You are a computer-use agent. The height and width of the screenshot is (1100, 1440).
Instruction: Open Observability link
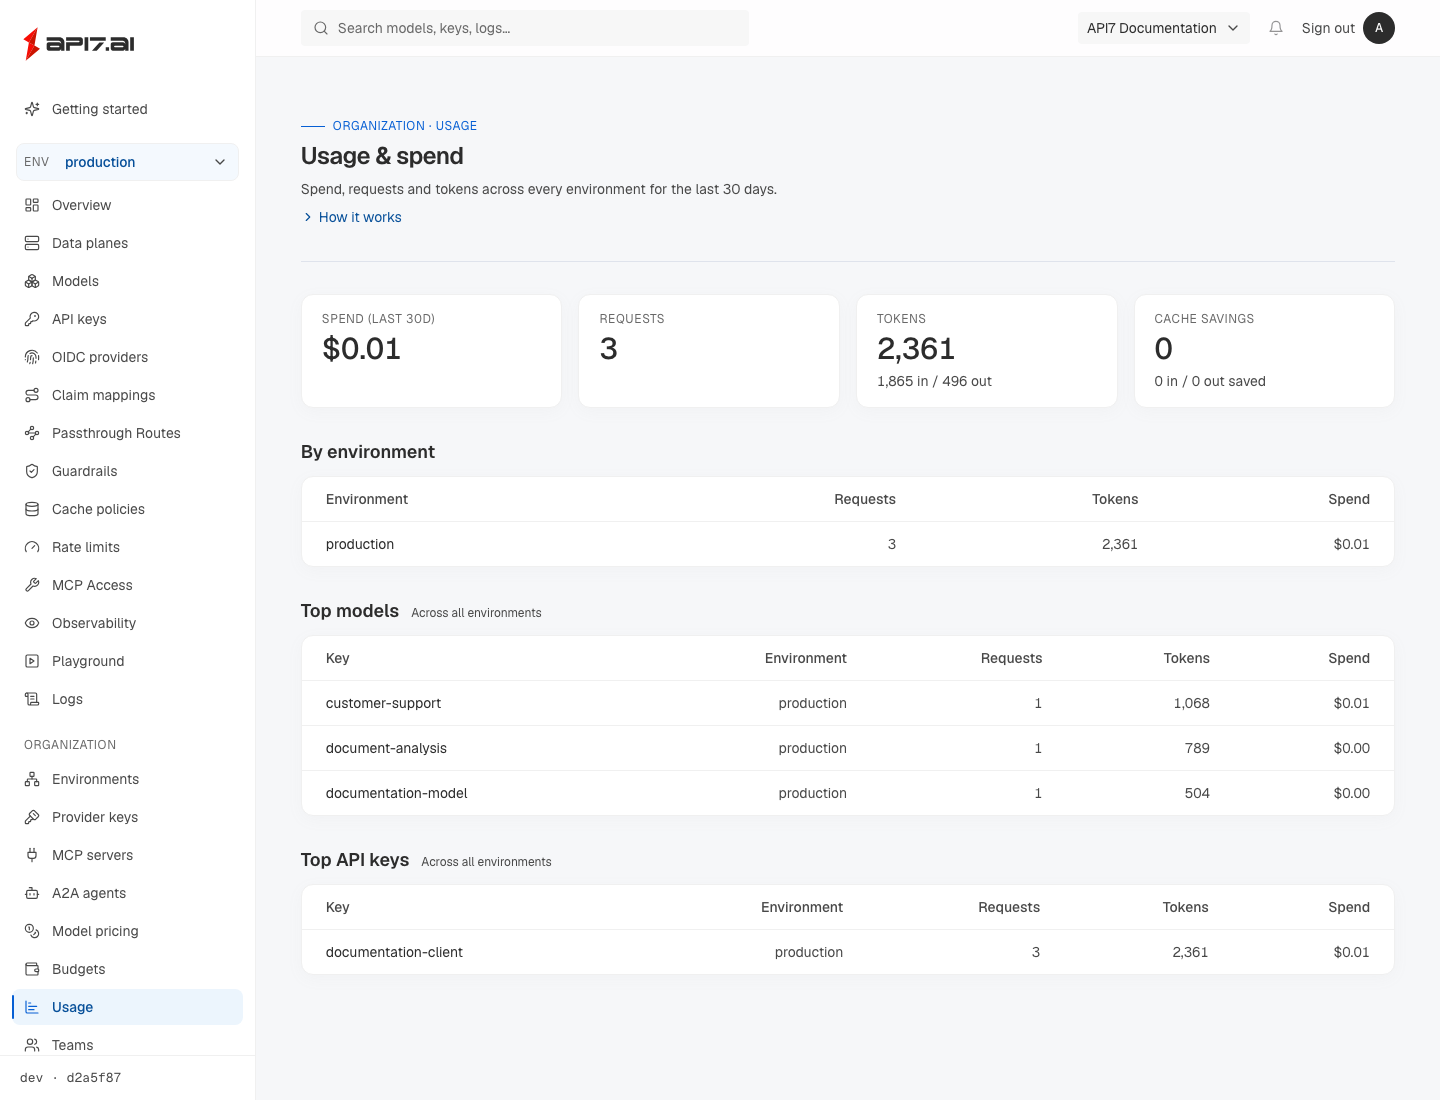(127, 623)
